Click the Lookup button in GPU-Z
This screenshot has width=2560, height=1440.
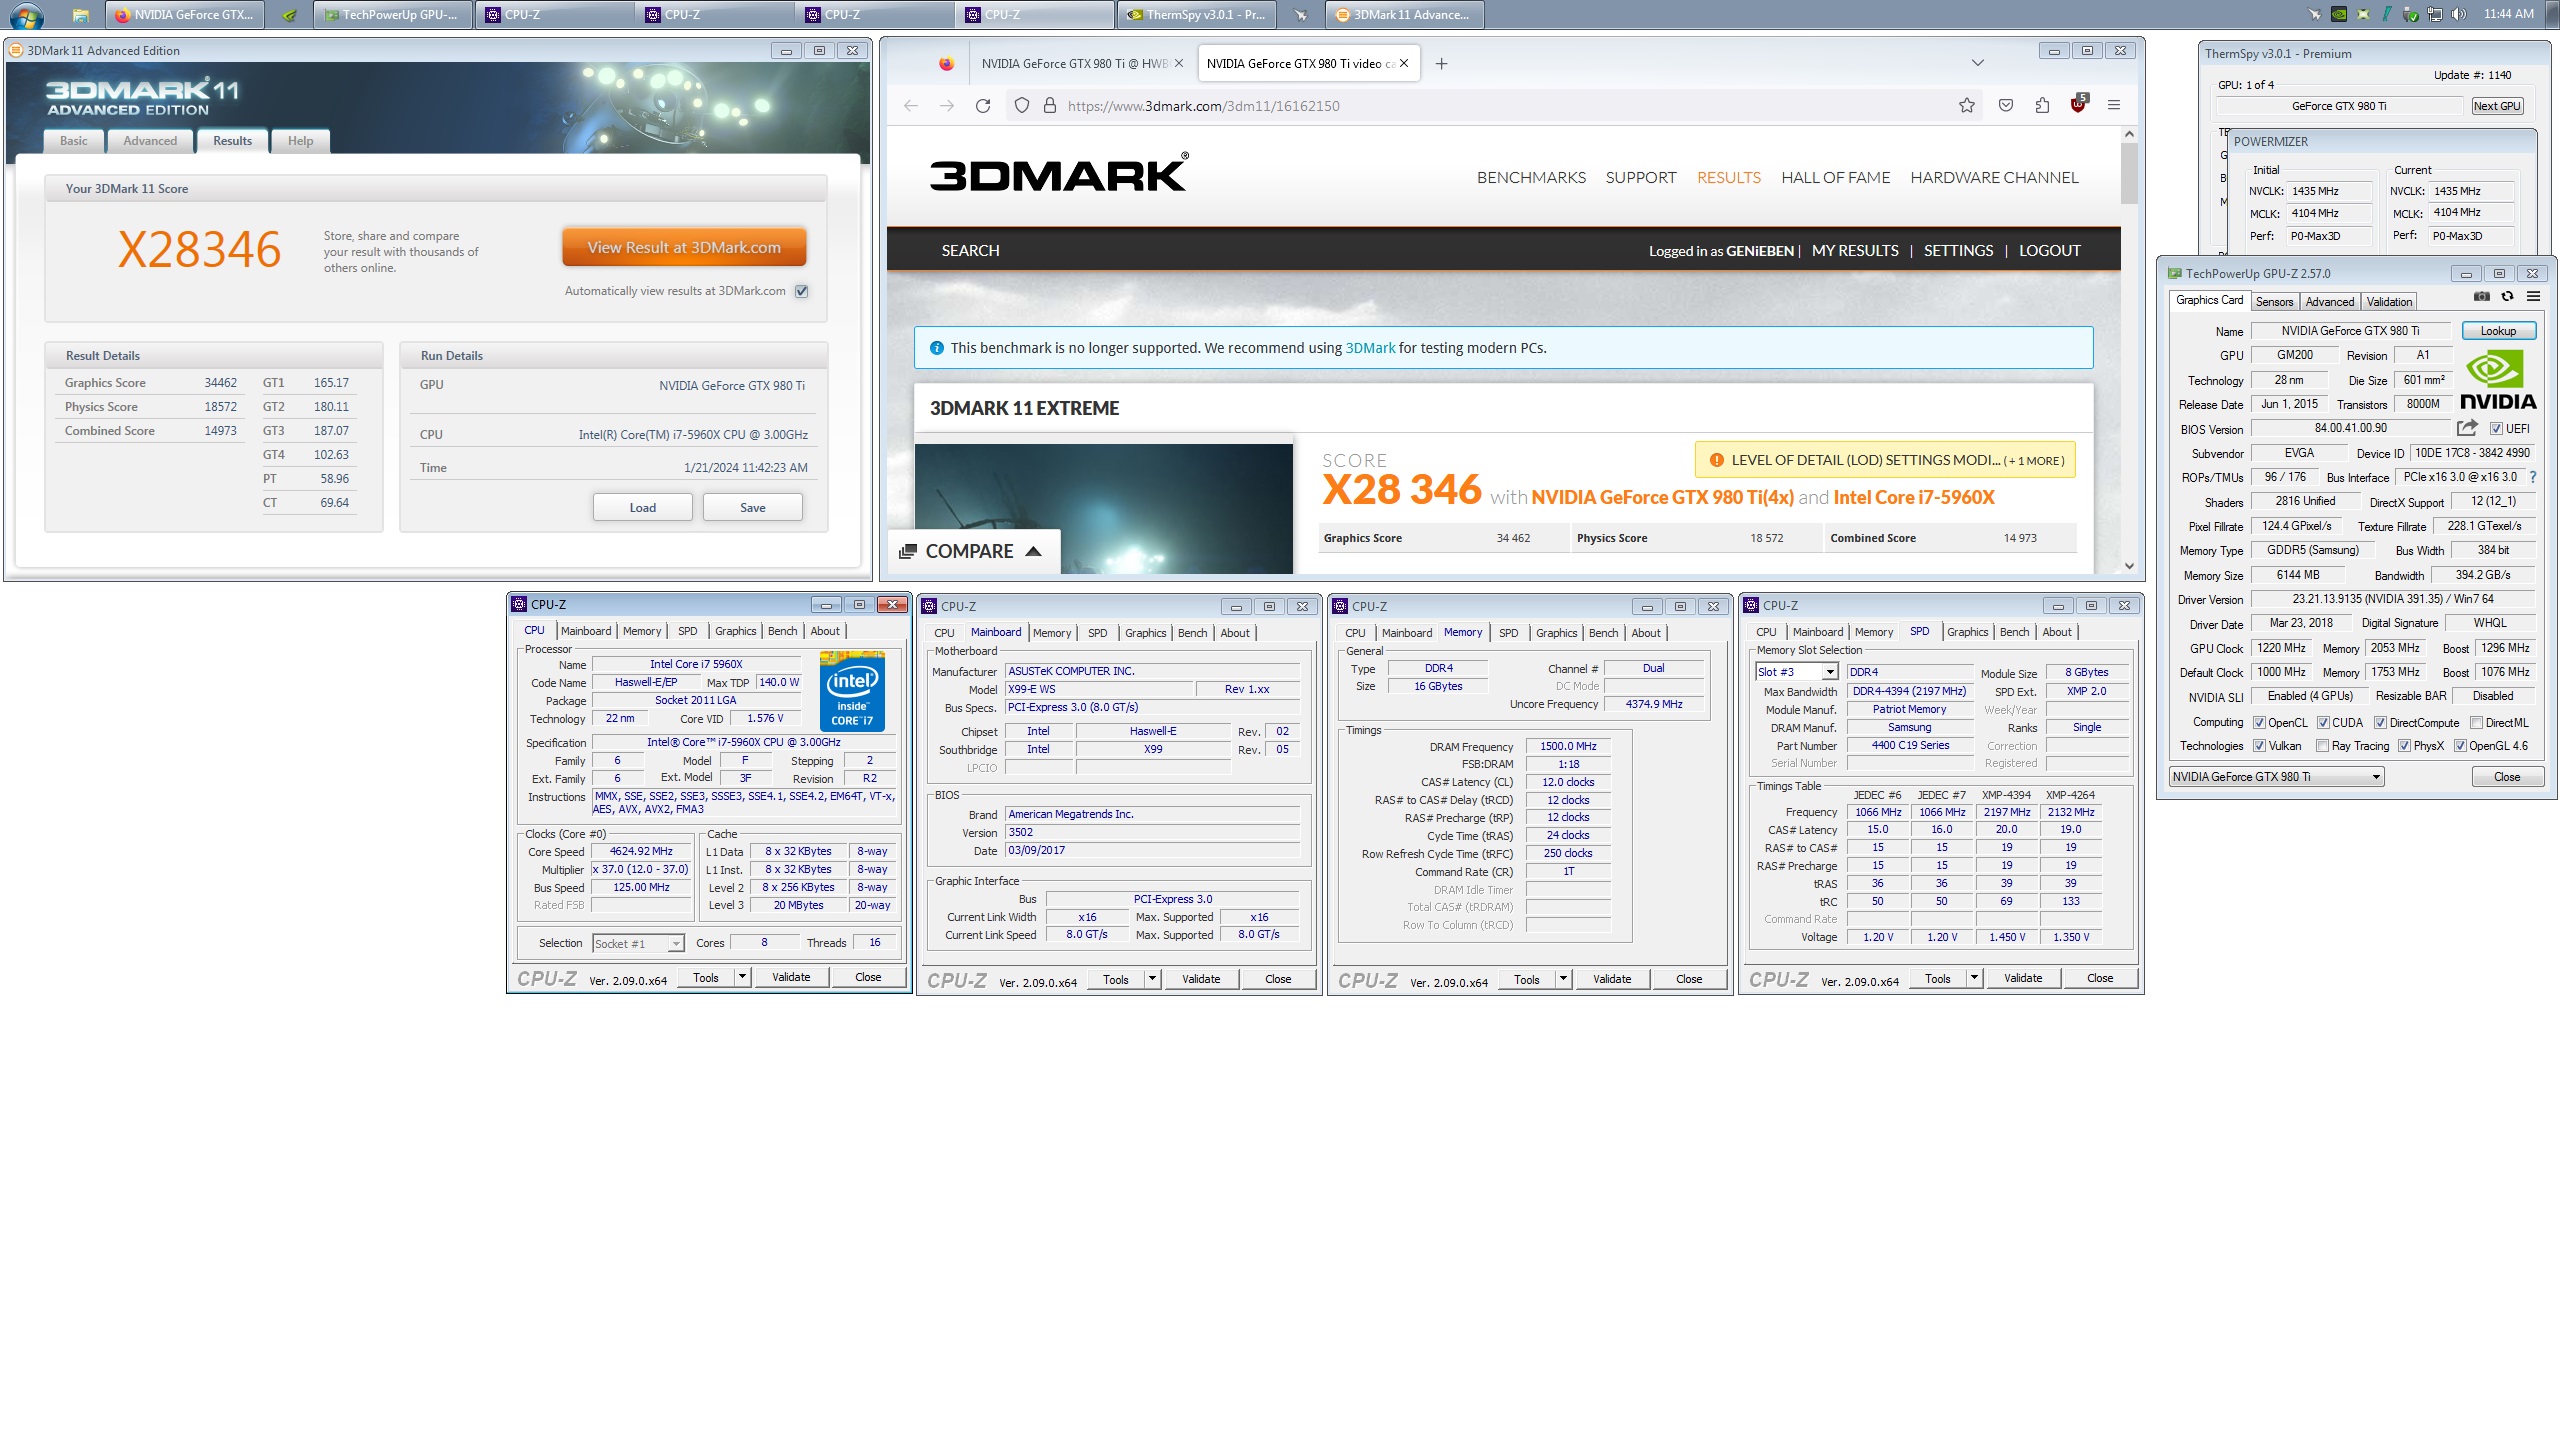tap(2498, 331)
